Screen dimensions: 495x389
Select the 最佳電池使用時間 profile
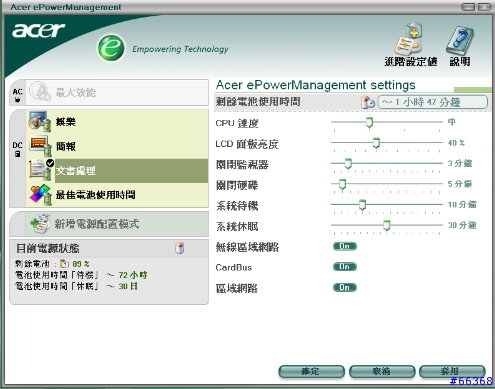coord(117,195)
